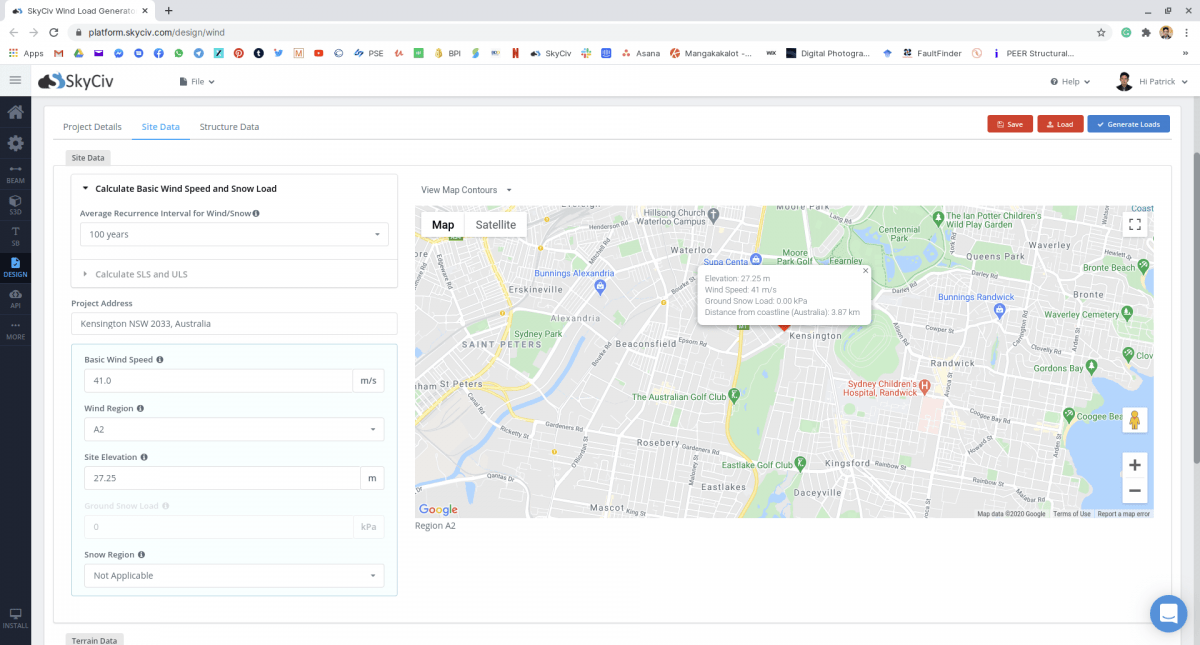
Task: Open the DESIGN module in sidebar
Action: (x=15, y=267)
